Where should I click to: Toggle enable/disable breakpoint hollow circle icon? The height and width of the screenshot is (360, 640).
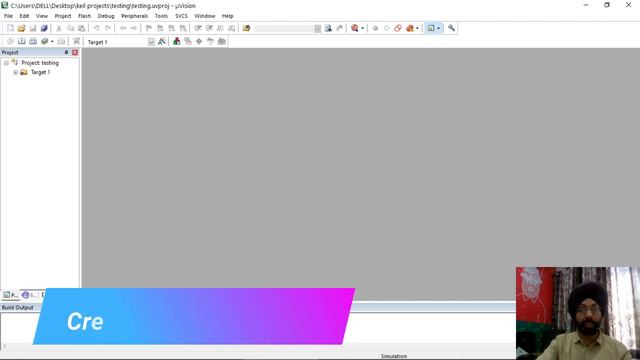(387, 28)
